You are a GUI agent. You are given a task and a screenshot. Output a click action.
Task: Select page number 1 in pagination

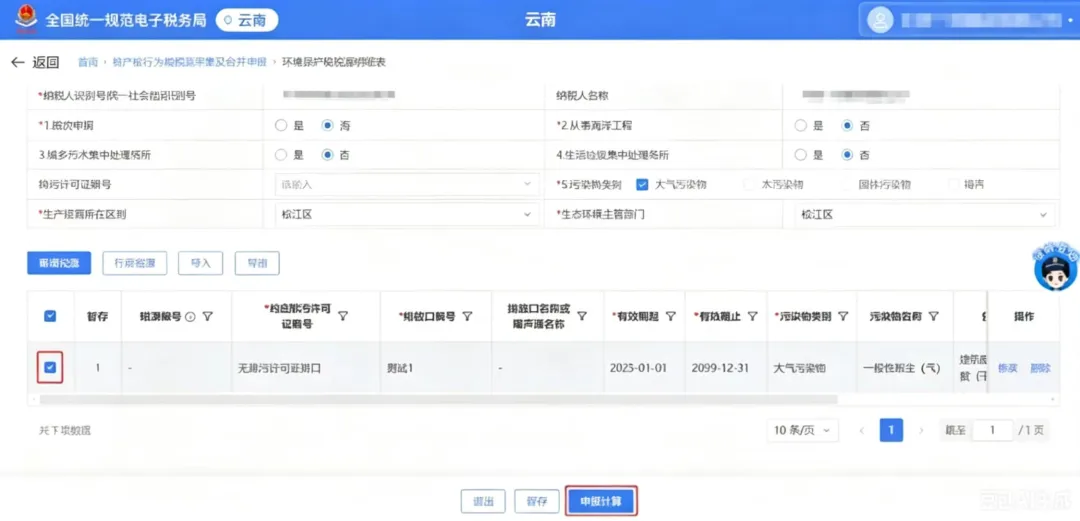[891, 431]
